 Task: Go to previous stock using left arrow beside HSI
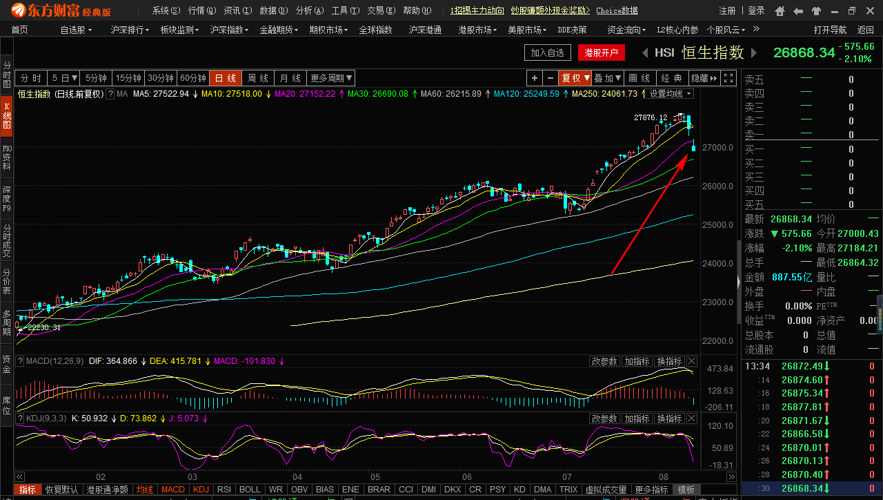(642, 52)
